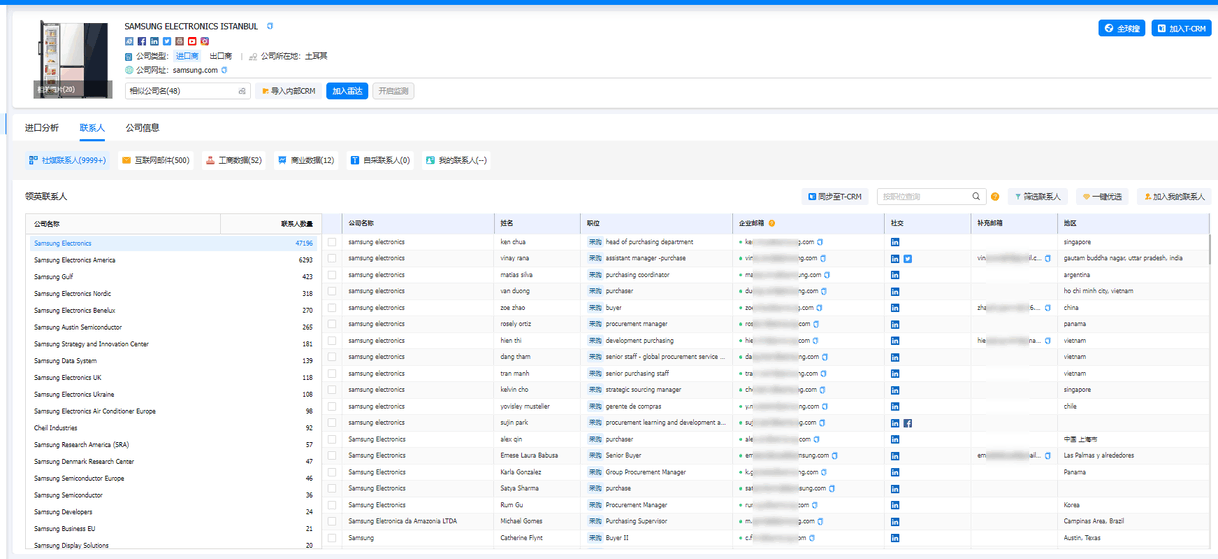Click the 加入雷达 button

347,91
